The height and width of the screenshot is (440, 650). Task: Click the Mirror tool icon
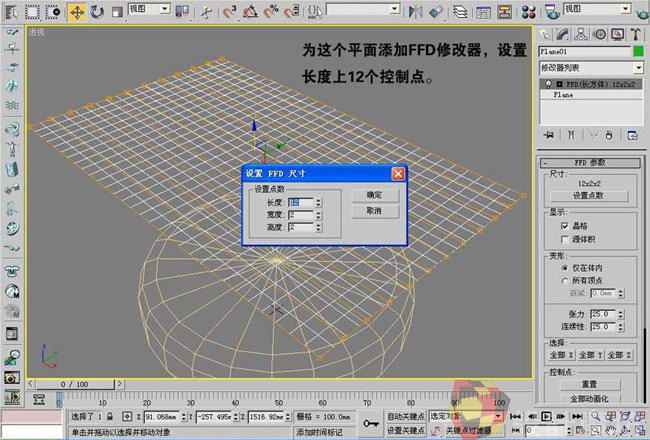(x=415, y=12)
